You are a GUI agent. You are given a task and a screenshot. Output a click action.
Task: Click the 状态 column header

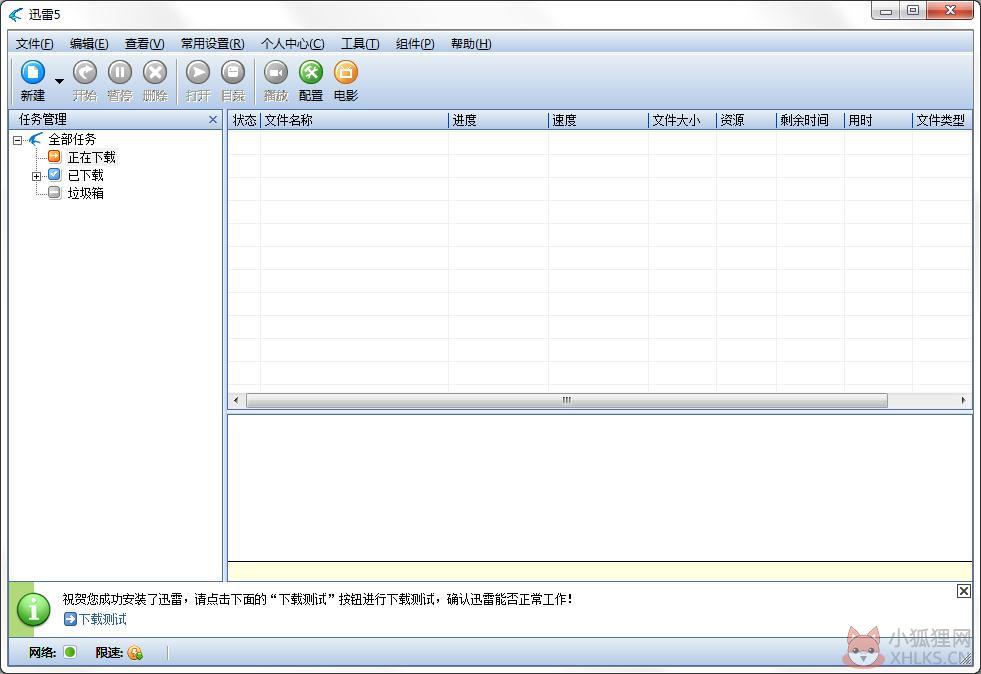(x=244, y=120)
